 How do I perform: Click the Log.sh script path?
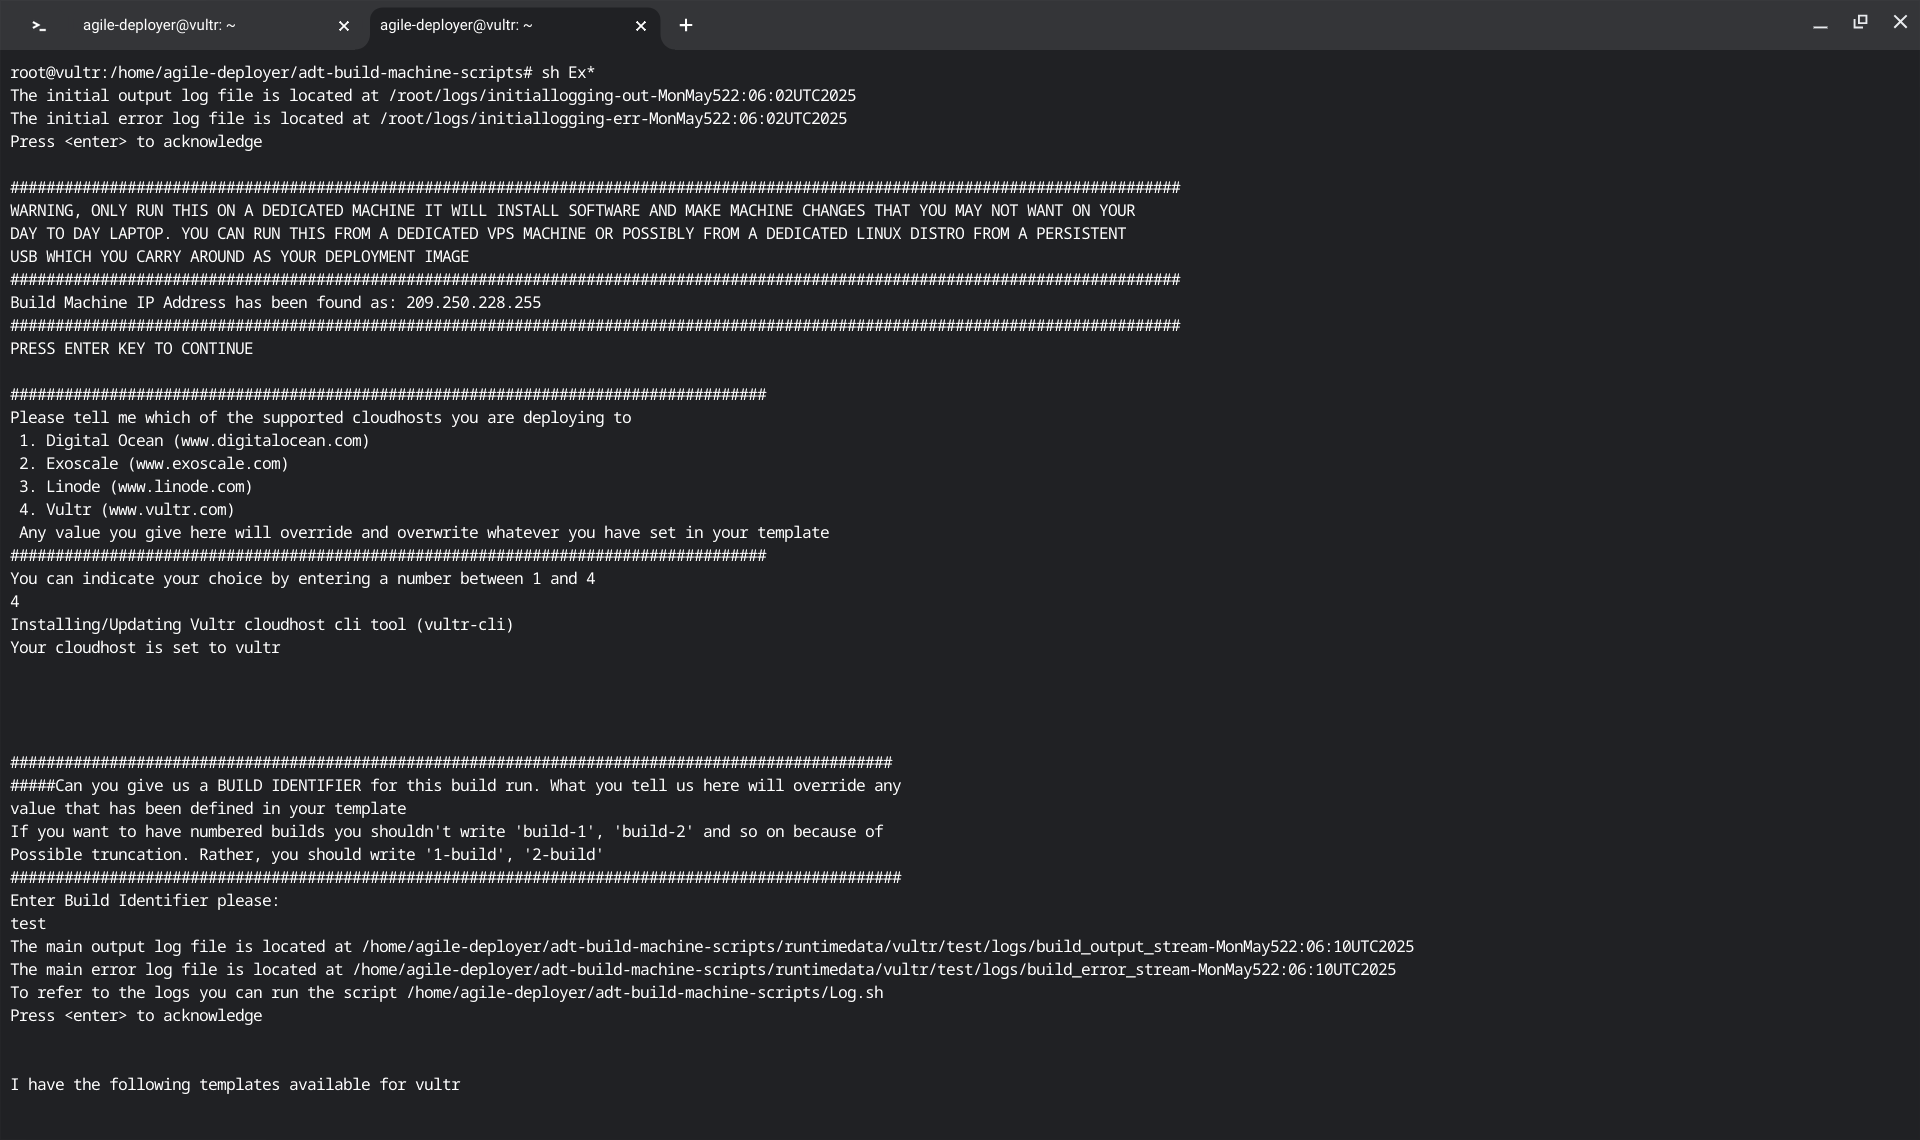644,993
